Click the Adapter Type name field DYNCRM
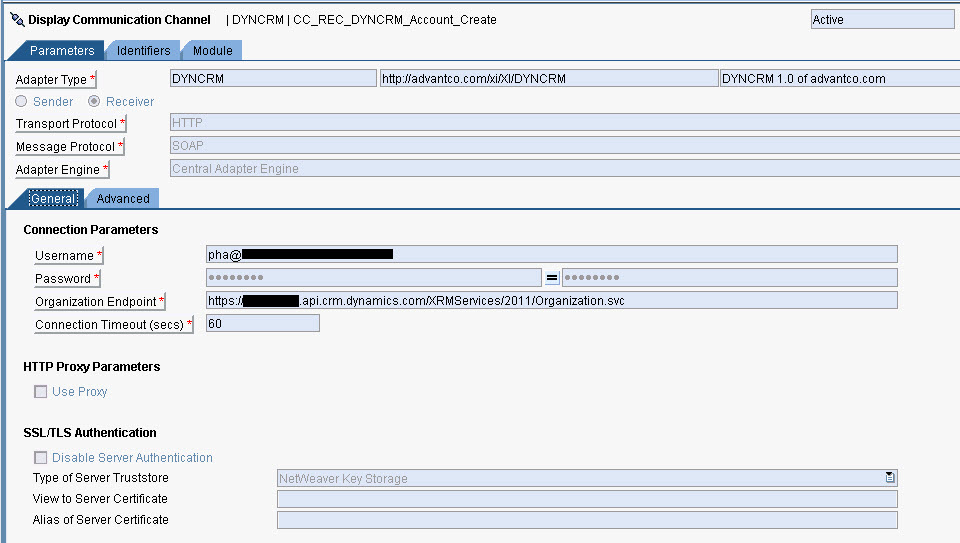 pos(273,78)
